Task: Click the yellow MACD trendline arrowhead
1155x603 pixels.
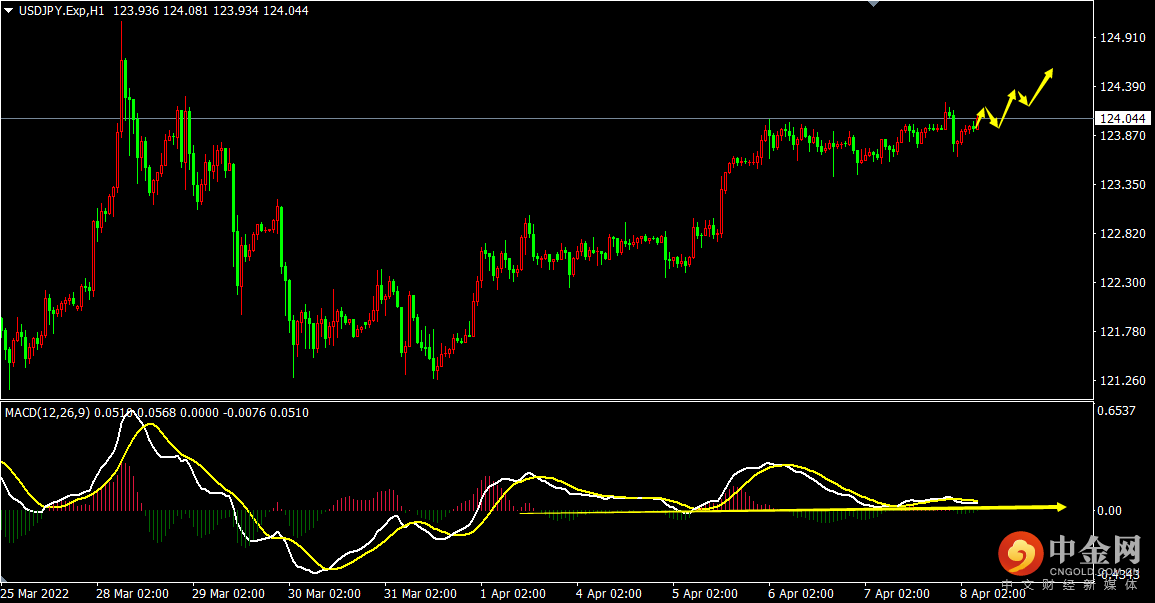Action: tap(1061, 507)
